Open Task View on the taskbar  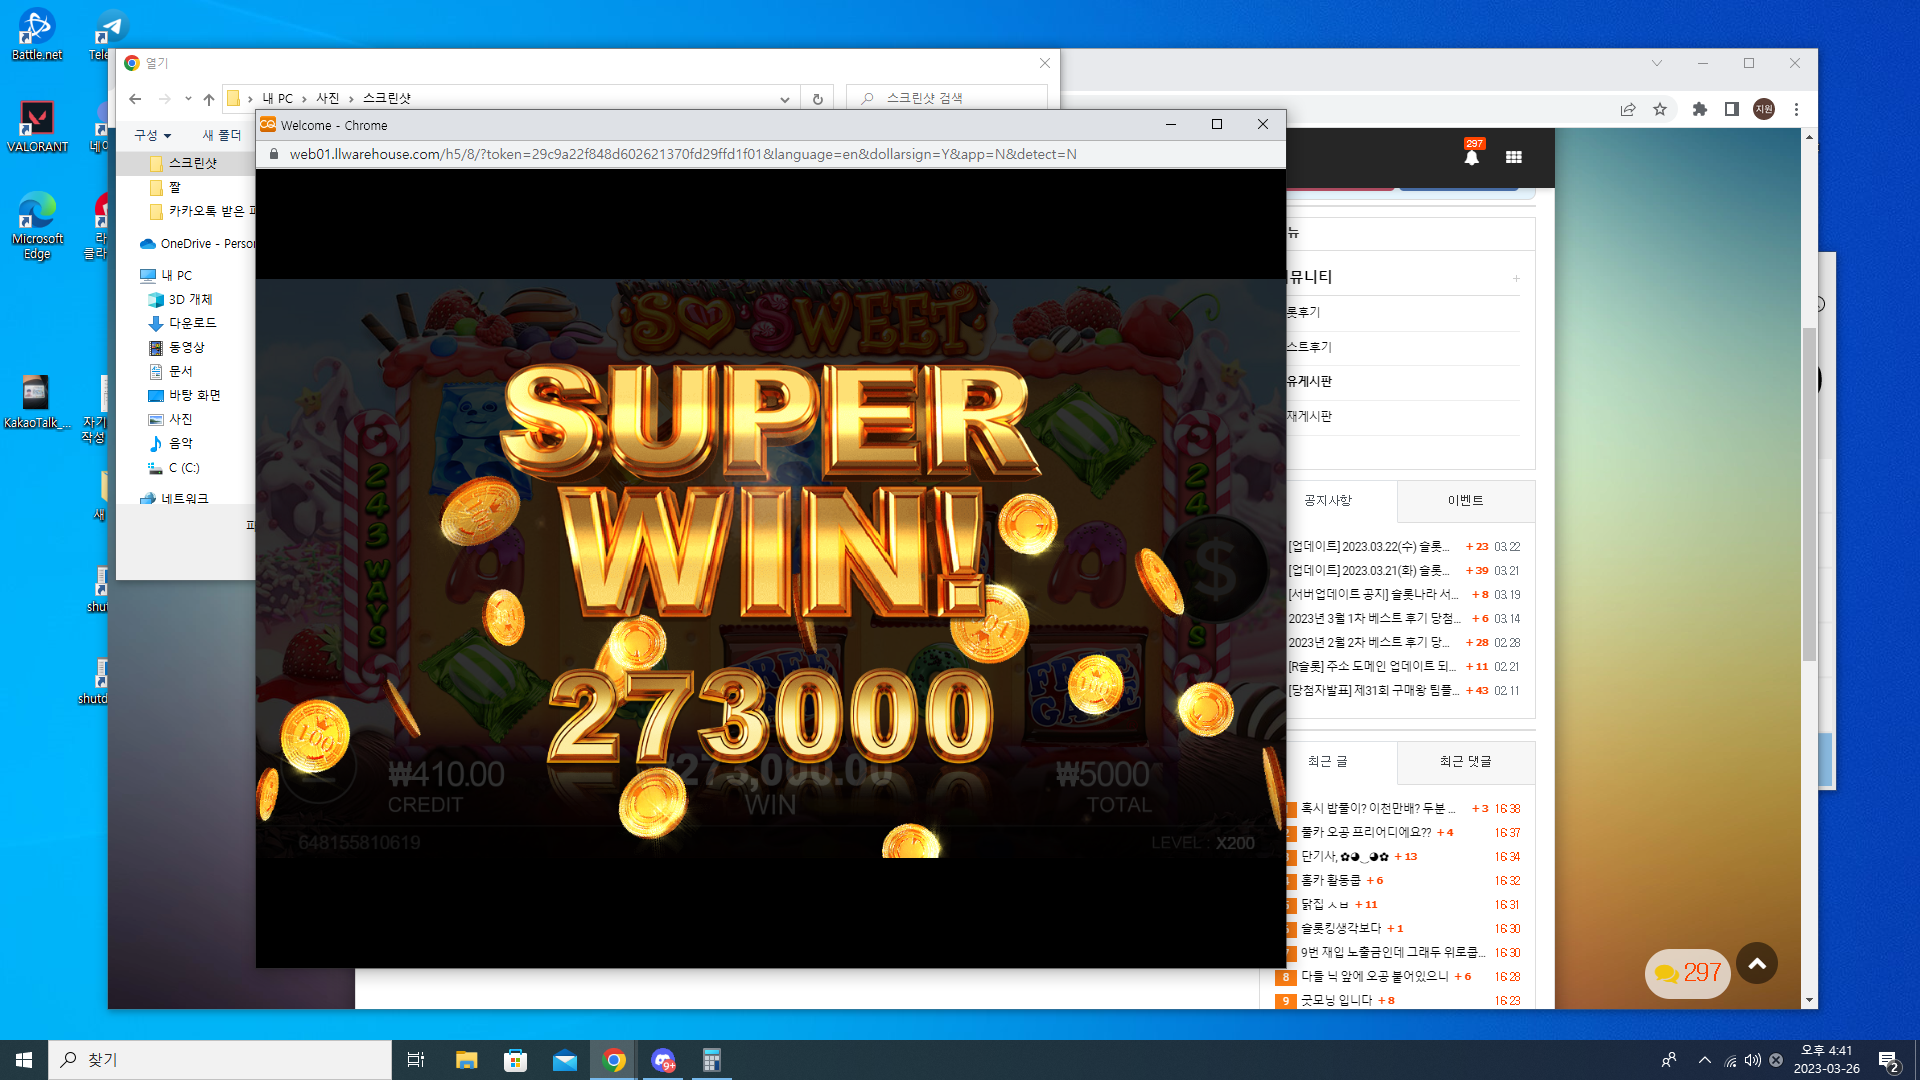click(x=416, y=1060)
